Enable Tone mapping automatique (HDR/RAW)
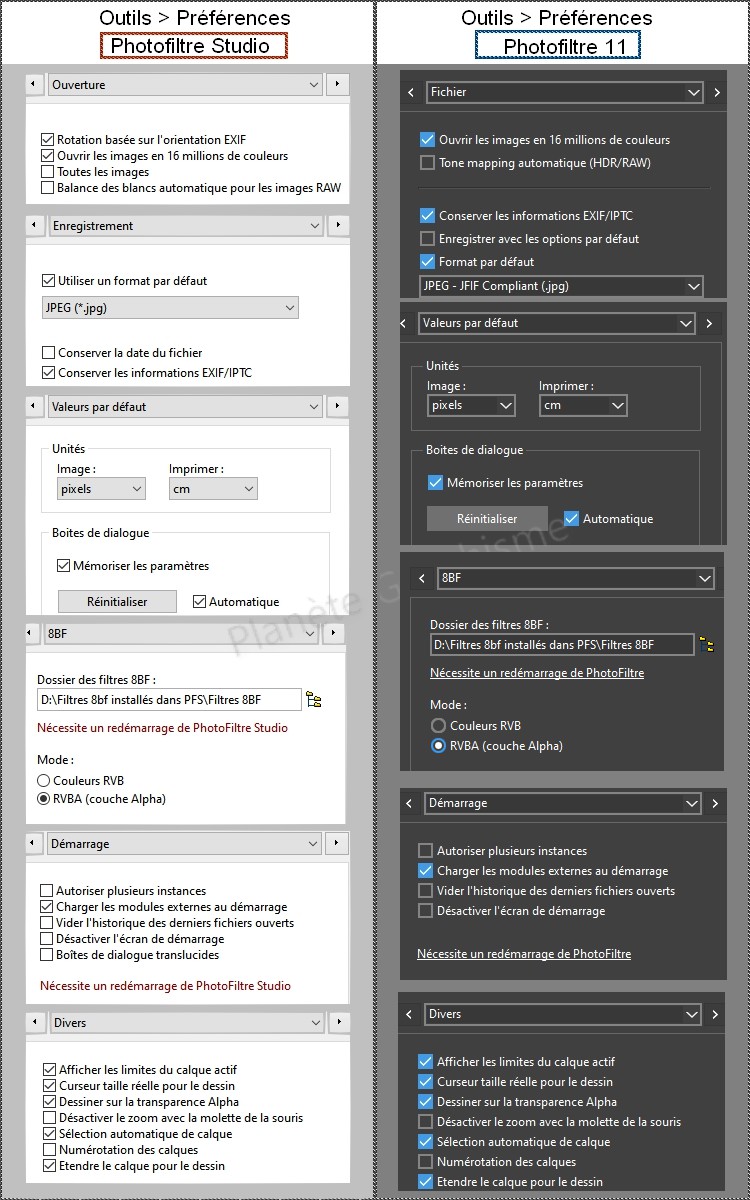 (428, 163)
